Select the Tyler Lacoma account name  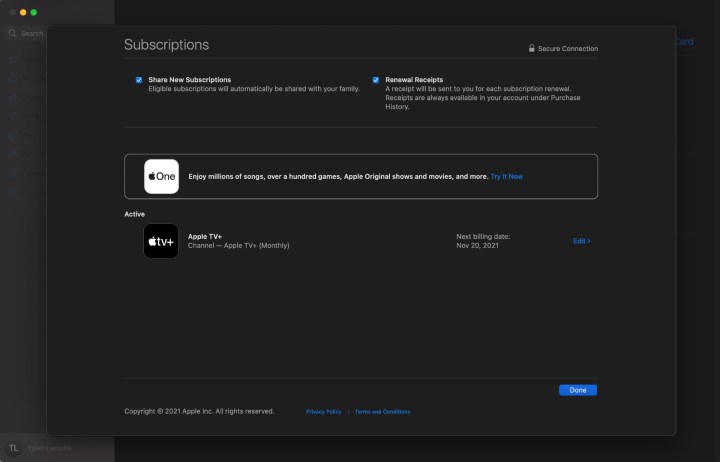click(49, 448)
